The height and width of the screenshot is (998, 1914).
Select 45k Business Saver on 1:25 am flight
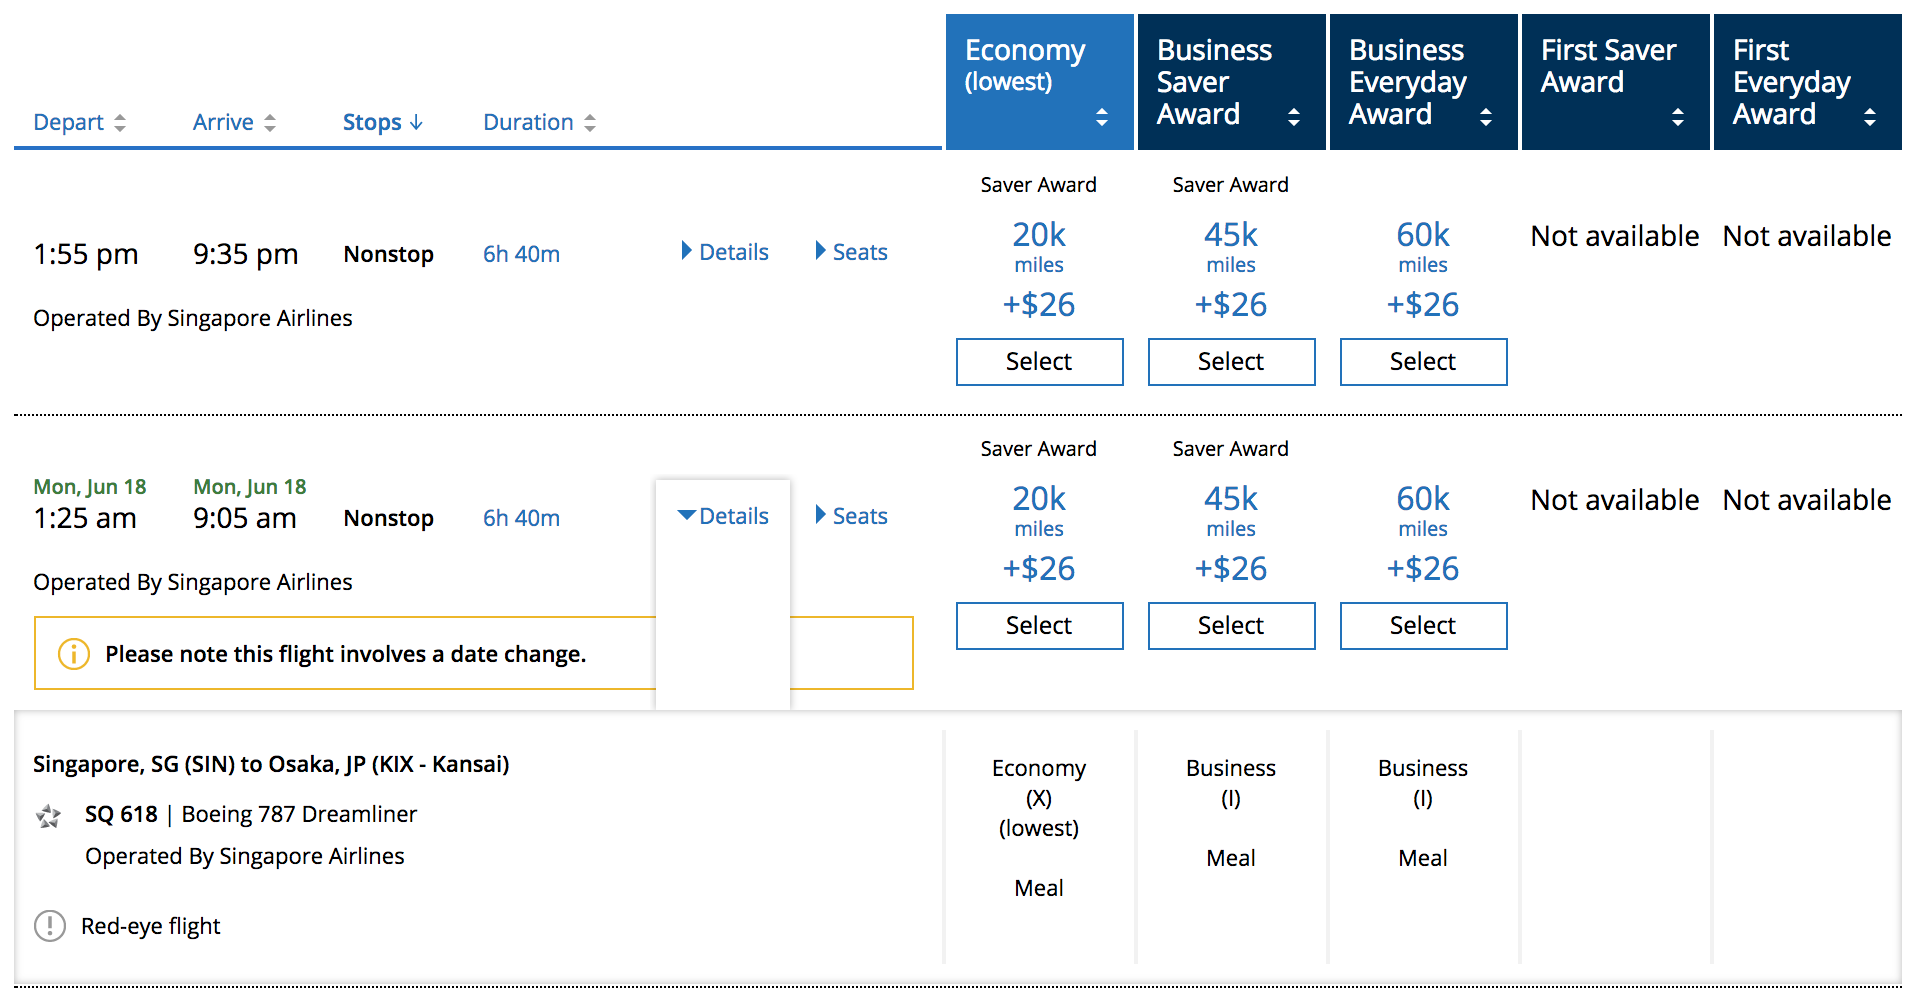[1231, 626]
